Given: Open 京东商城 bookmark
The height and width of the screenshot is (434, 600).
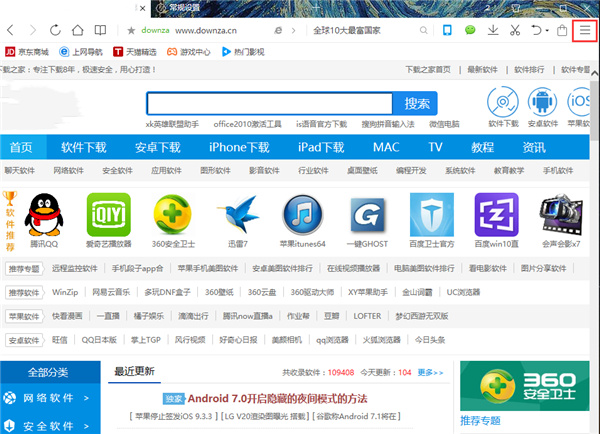Looking at the screenshot, I should [x=27, y=52].
